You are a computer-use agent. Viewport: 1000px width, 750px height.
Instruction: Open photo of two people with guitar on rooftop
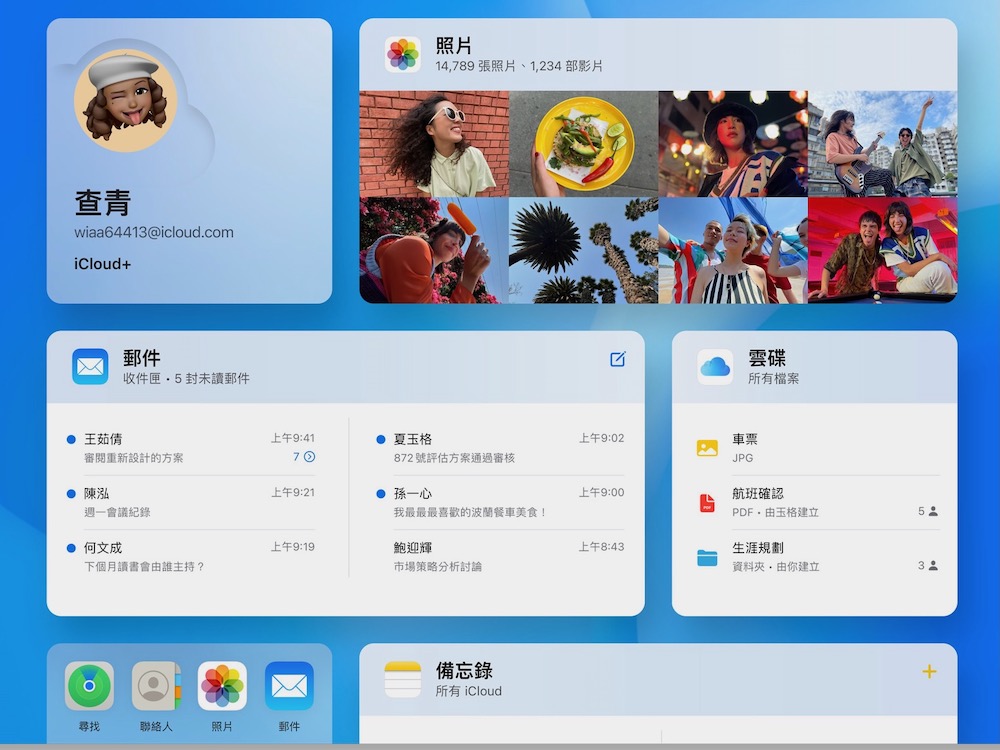(883, 143)
